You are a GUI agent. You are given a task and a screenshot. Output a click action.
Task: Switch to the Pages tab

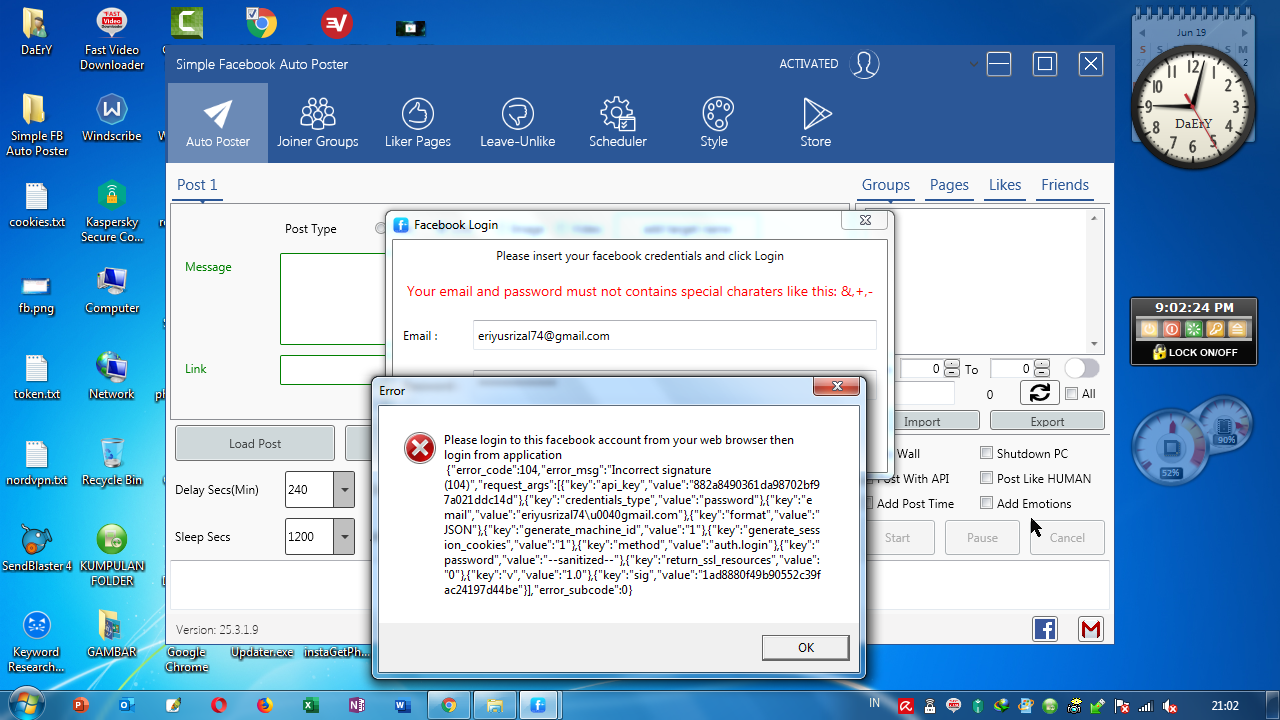pos(949,185)
